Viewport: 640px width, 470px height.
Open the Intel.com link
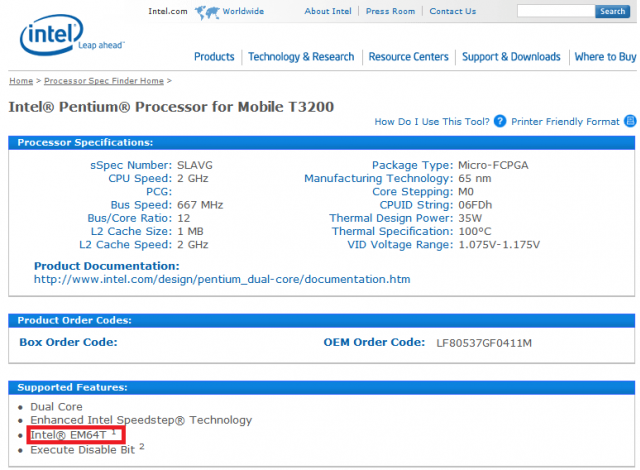tap(168, 11)
